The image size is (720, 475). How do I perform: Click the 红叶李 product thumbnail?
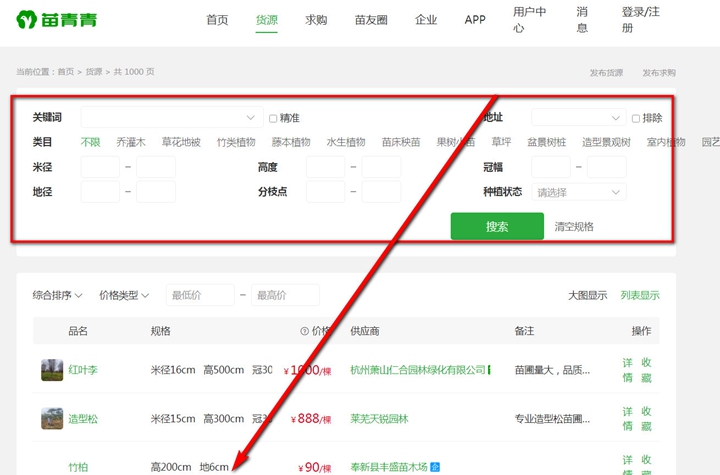coord(52,370)
